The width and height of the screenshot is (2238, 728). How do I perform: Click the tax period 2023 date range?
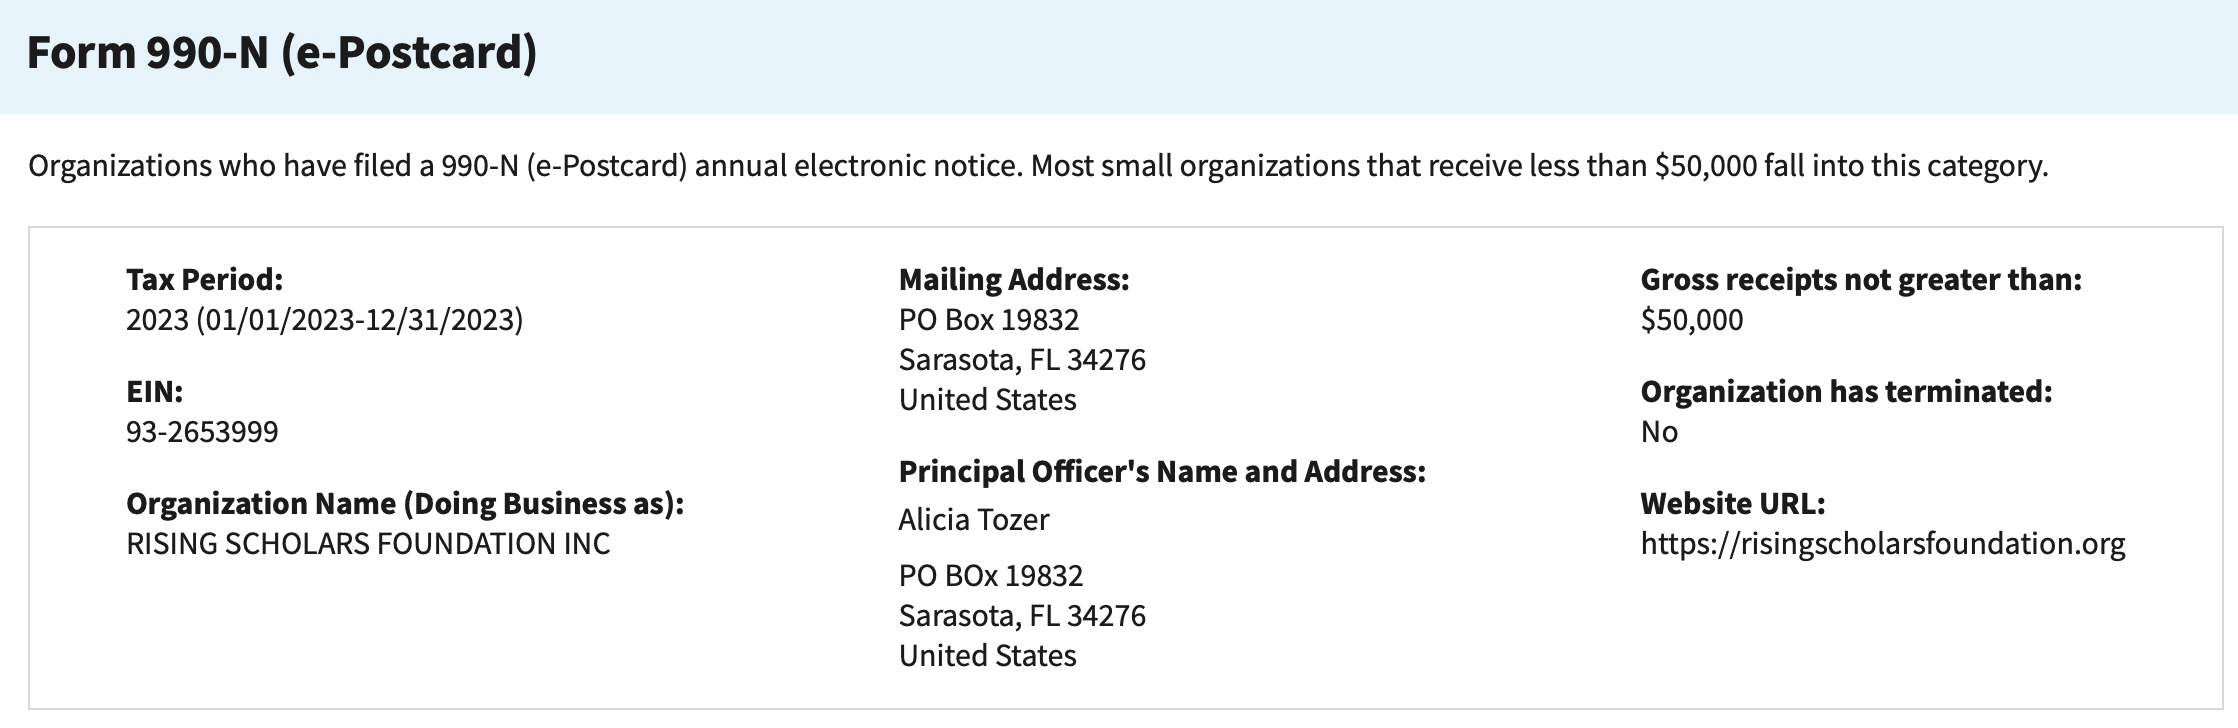(325, 320)
